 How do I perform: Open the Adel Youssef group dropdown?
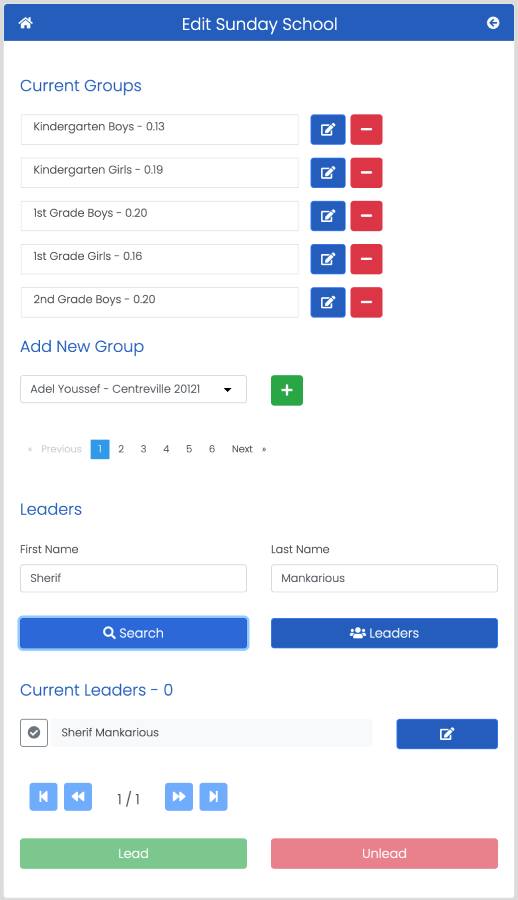pos(133,389)
